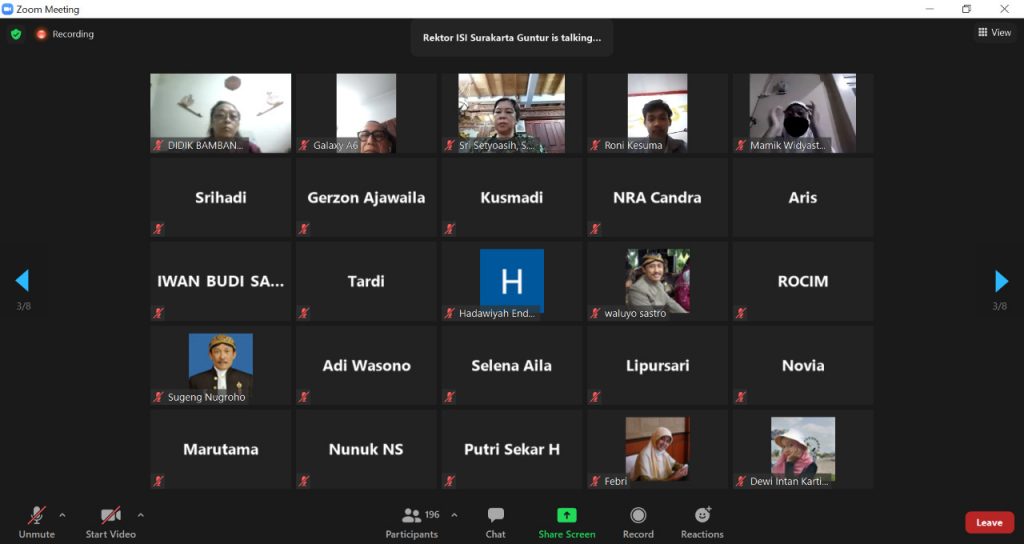Viewport: 1024px width, 544px height.
Task: Click the Zoom Meeting app icon in title bar
Action: (8, 9)
